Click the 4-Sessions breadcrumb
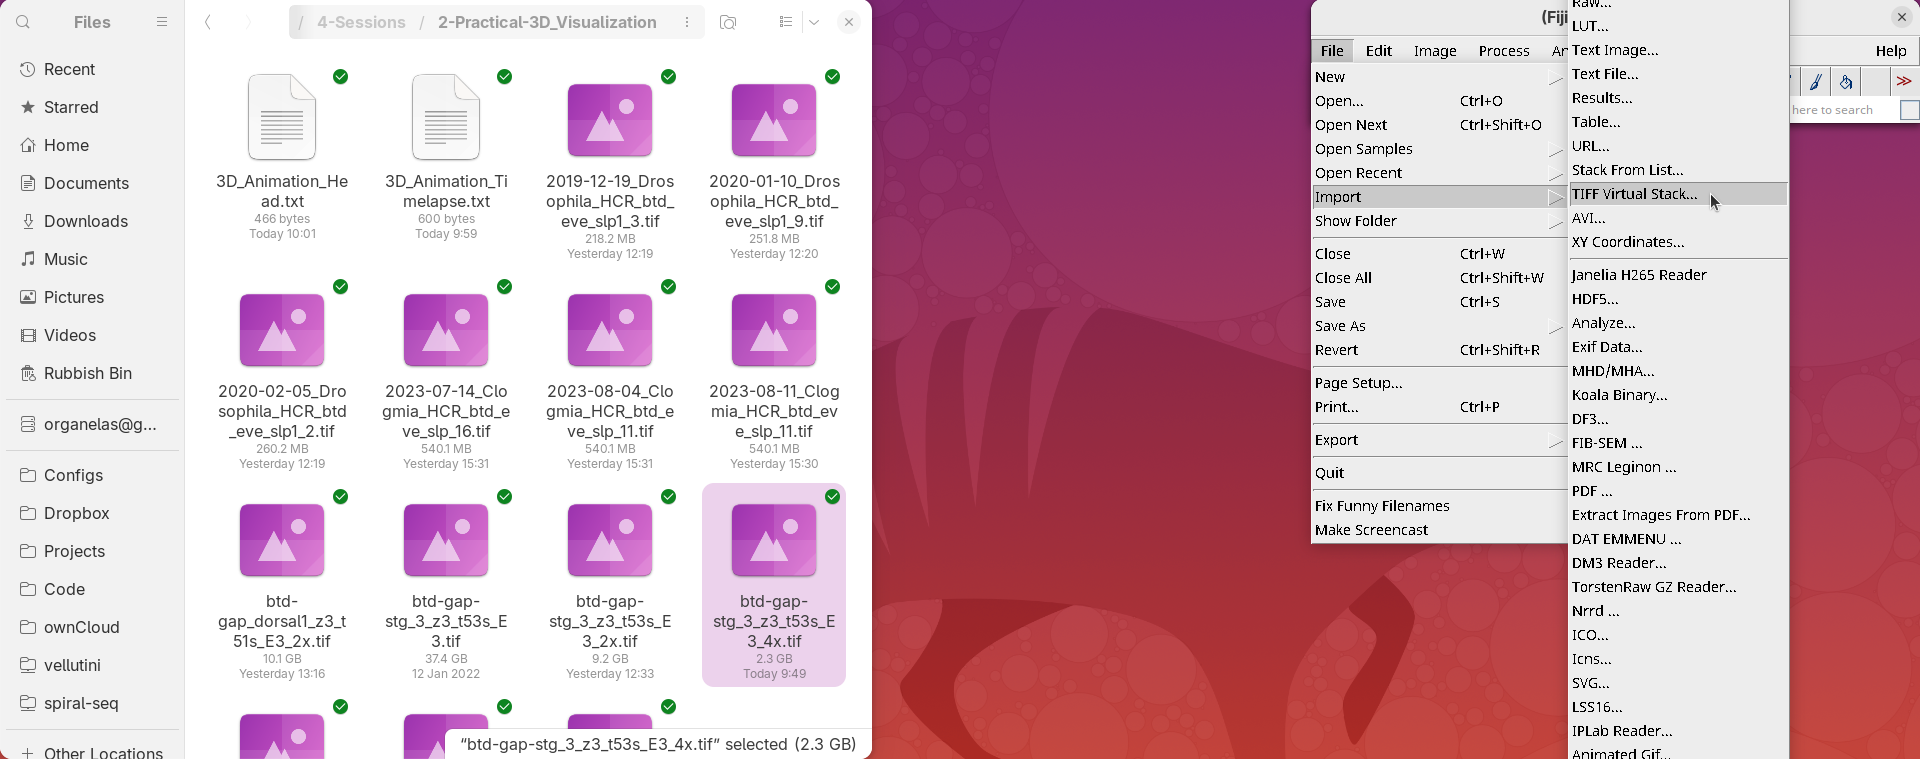The width and height of the screenshot is (1920, 759). tap(361, 22)
